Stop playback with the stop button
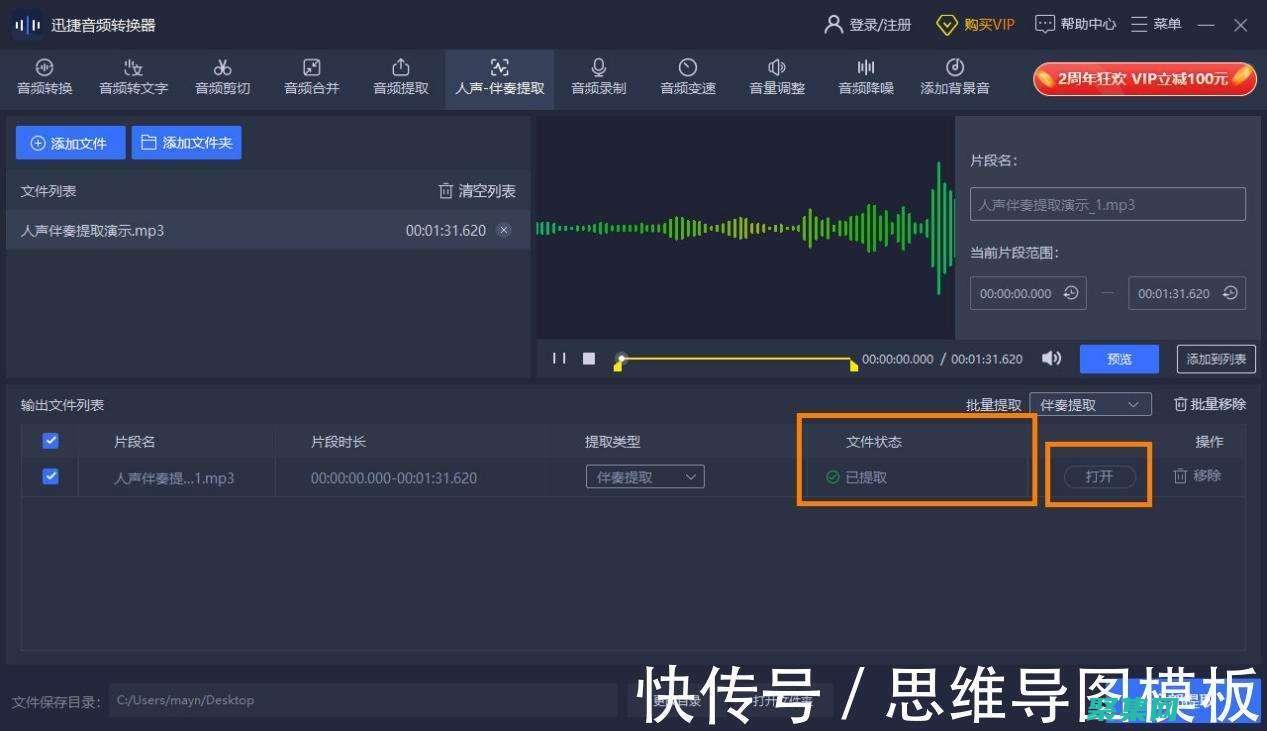The image size is (1267, 731). [x=588, y=358]
